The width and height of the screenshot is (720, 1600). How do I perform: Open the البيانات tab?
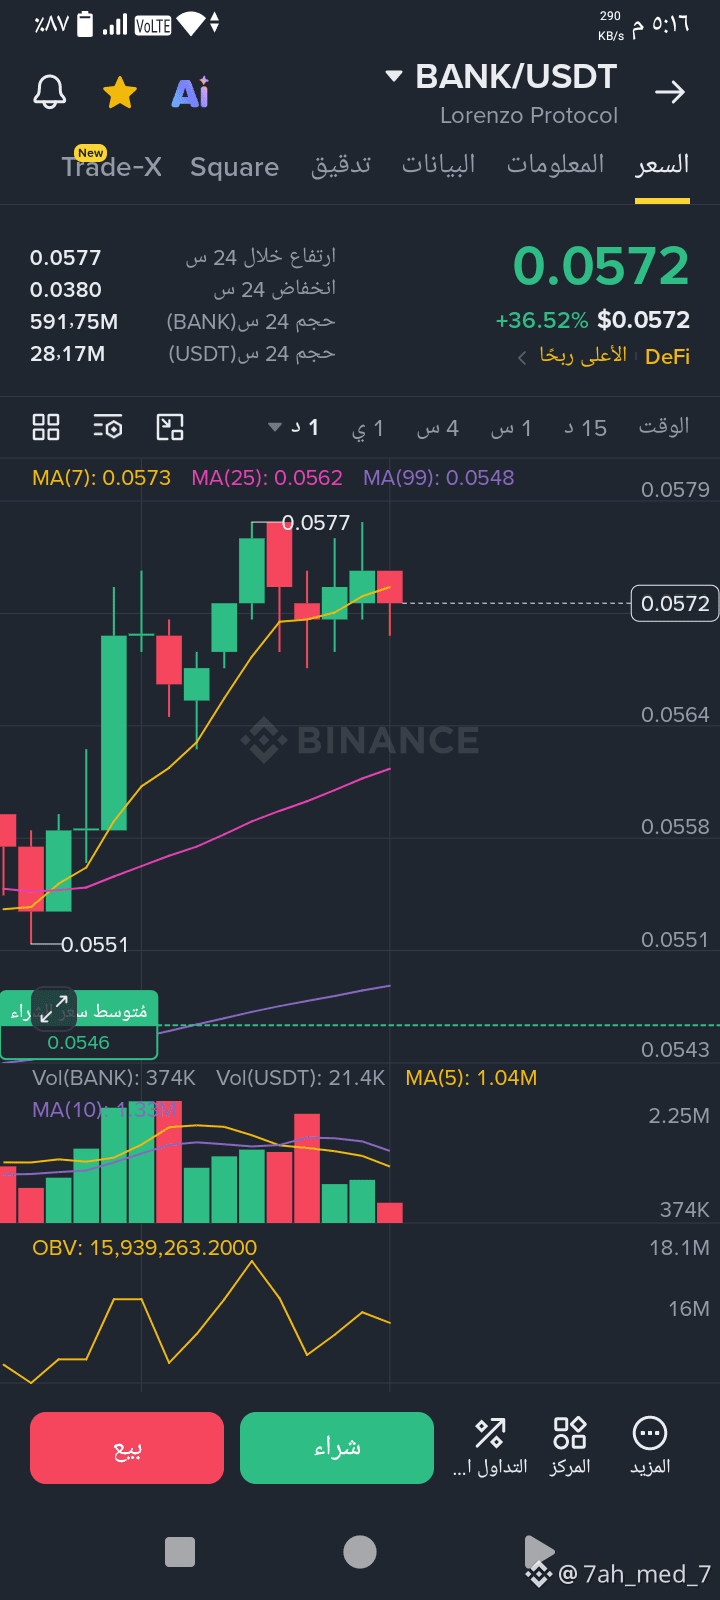tap(438, 164)
